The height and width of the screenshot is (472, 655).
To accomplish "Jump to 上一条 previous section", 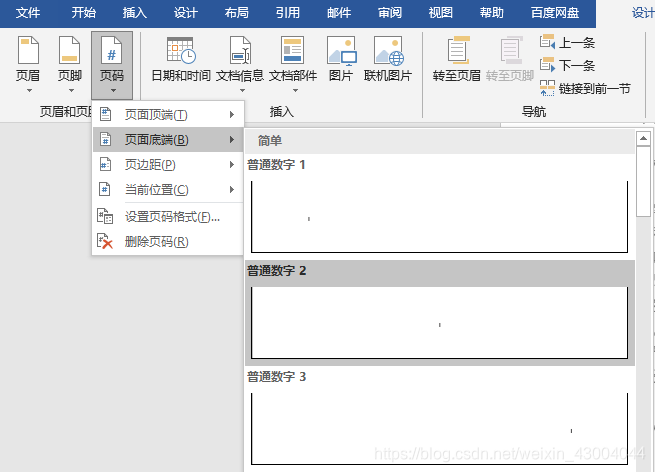I will (567, 42).
